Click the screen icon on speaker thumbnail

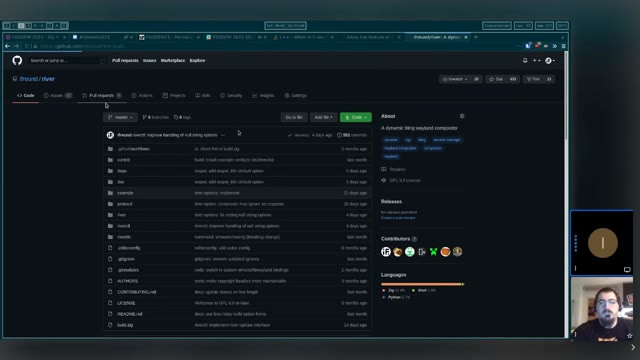(x=627, y=269)
